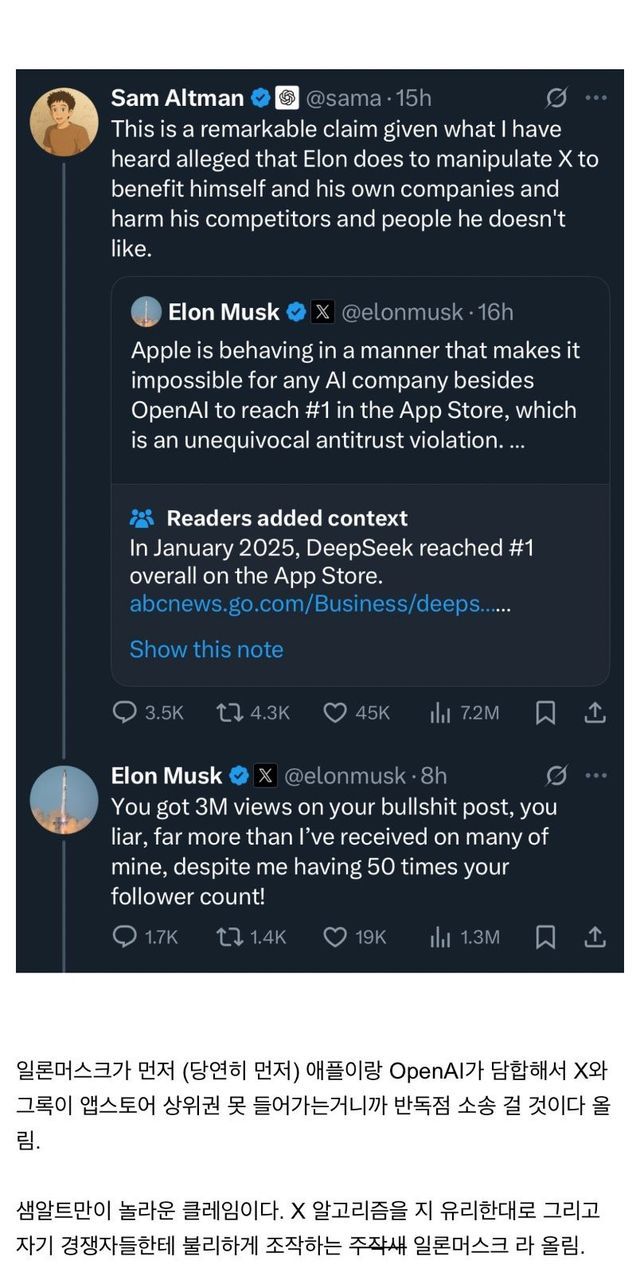Open Grok icon on Sam Altman's tweet
Viewport: 640px width, 1280px height.
[557, 98]
